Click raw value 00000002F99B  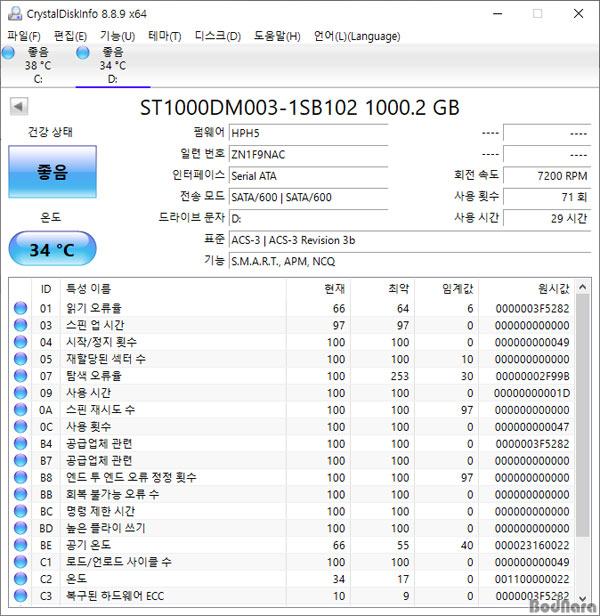pyautogui.click(x=532, y=376)
